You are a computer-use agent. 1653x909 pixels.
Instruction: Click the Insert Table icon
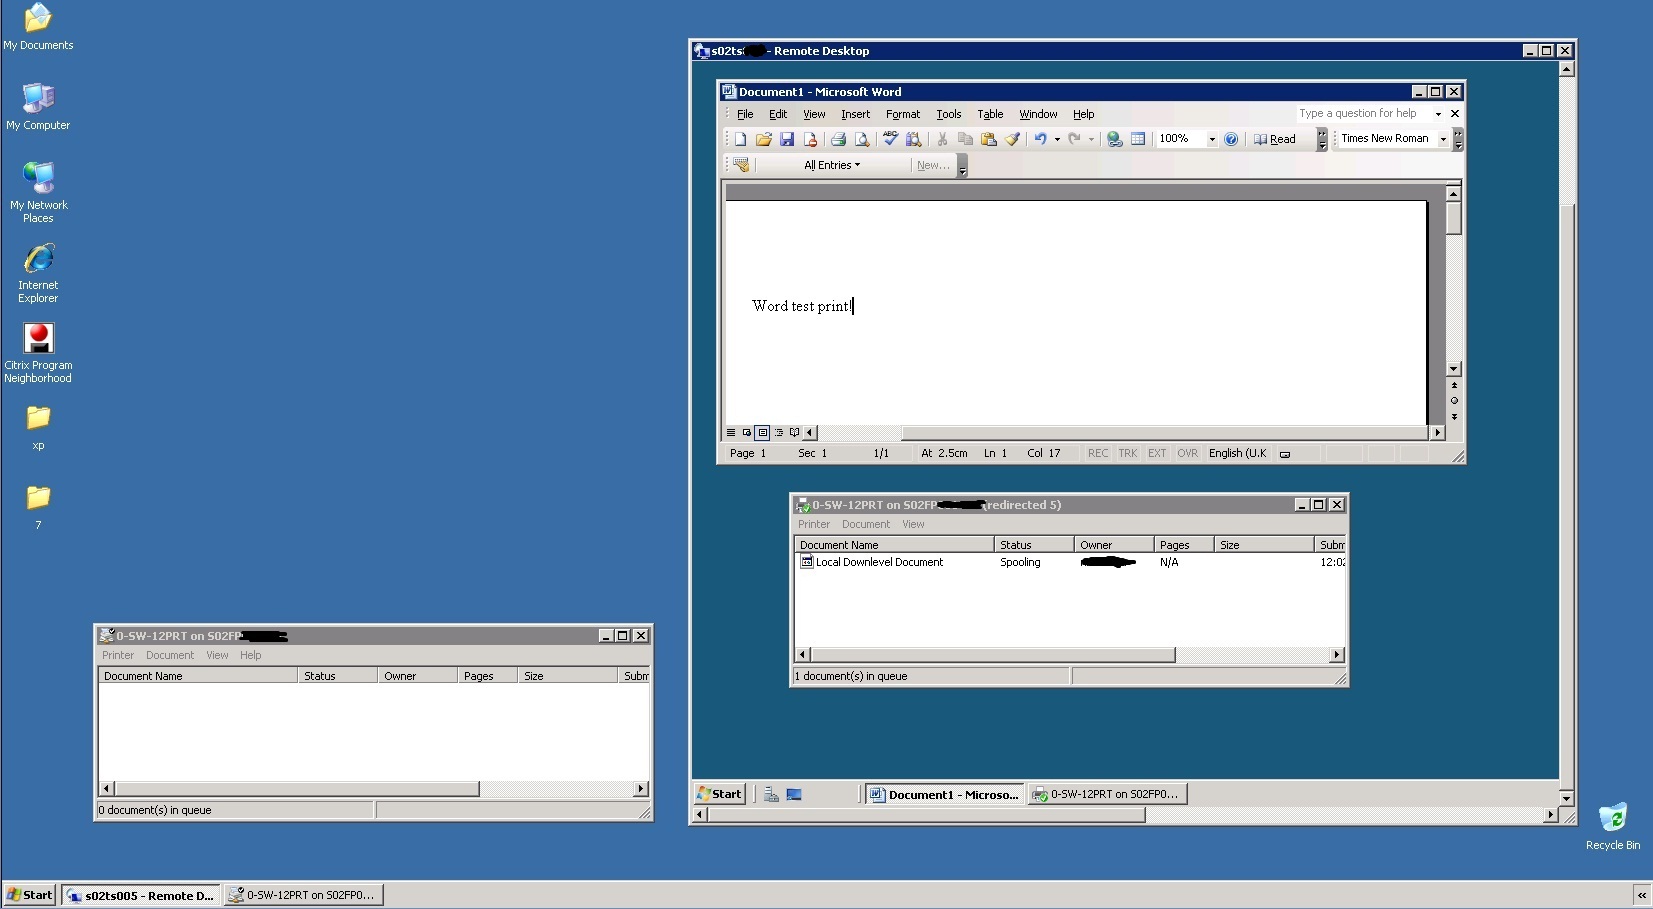1137,139
